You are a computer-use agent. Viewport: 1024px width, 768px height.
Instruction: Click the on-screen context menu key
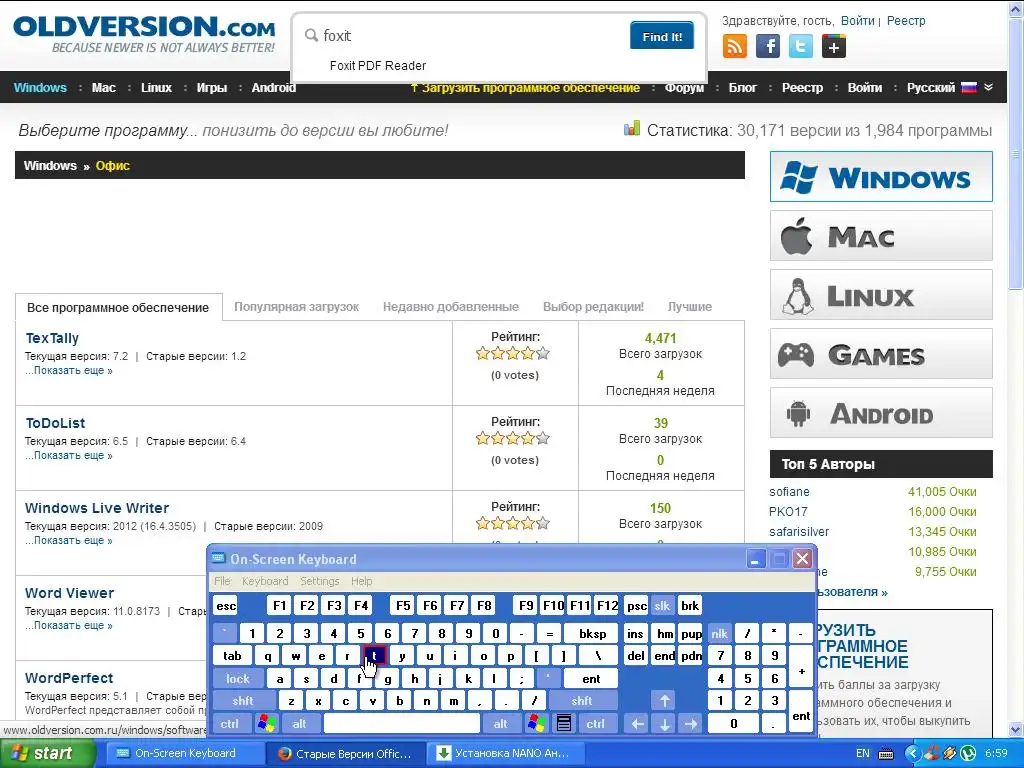(564, 723)
